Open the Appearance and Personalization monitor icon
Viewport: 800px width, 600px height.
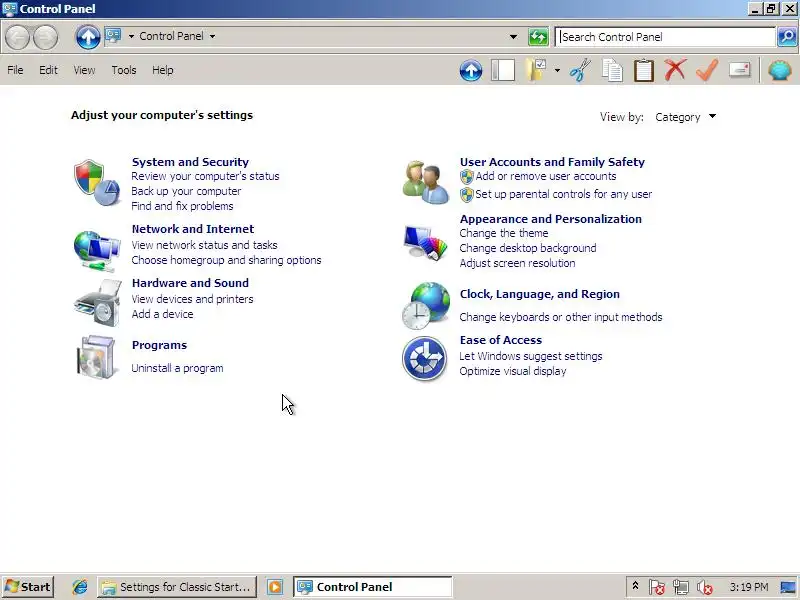(426, 242)
